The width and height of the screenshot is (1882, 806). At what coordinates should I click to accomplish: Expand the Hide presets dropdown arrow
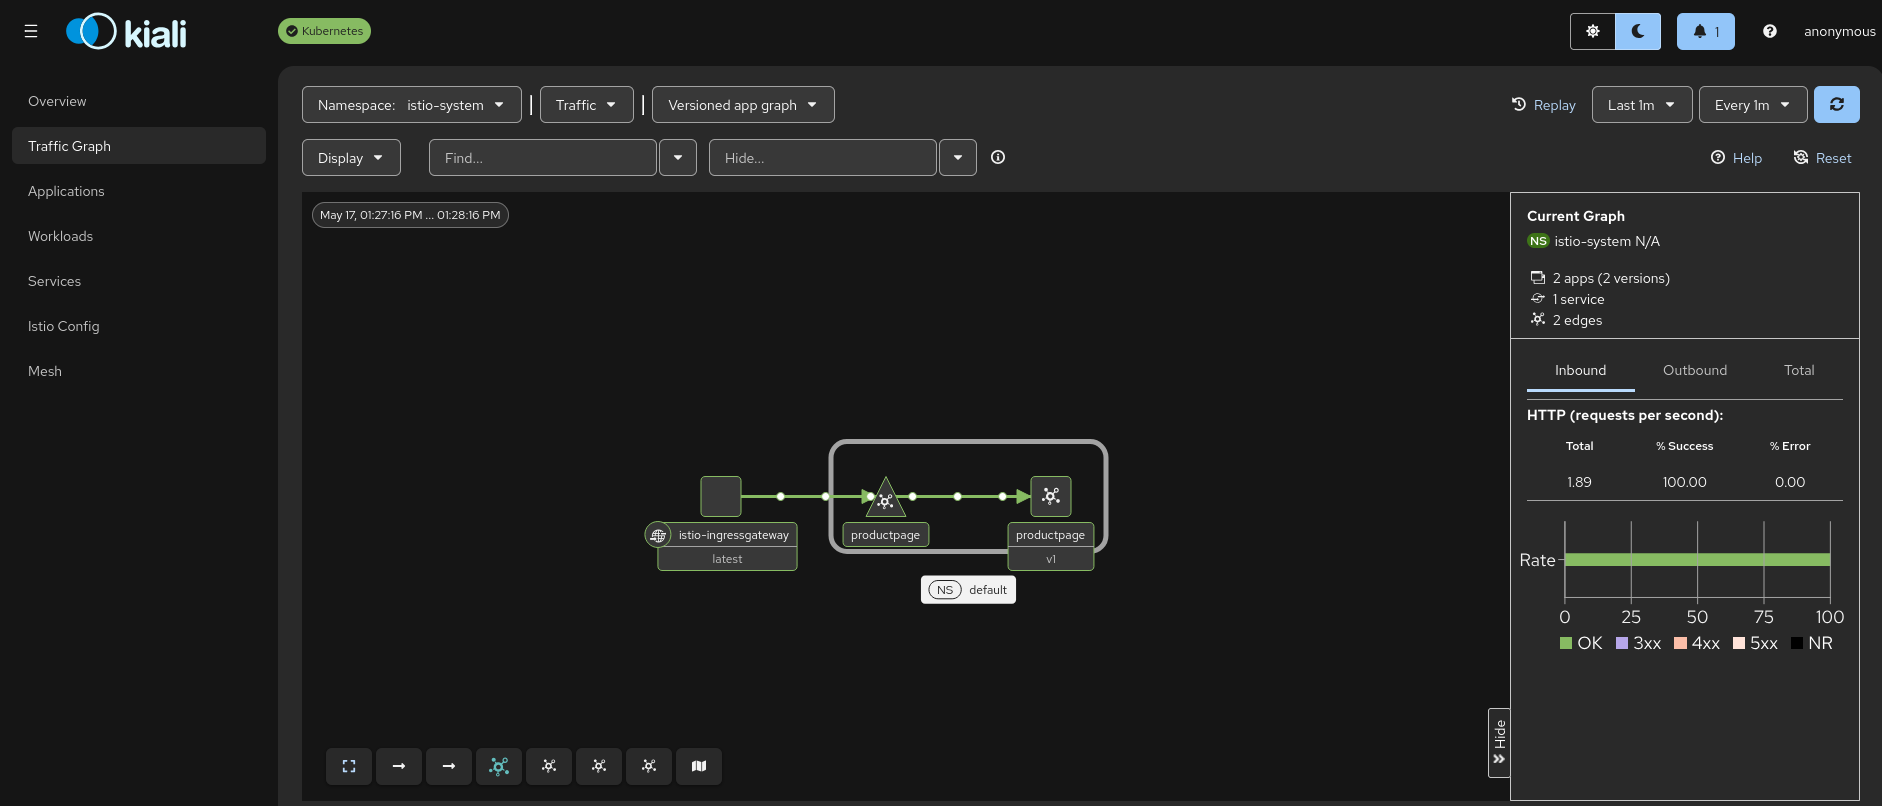[x=958, y=158]
